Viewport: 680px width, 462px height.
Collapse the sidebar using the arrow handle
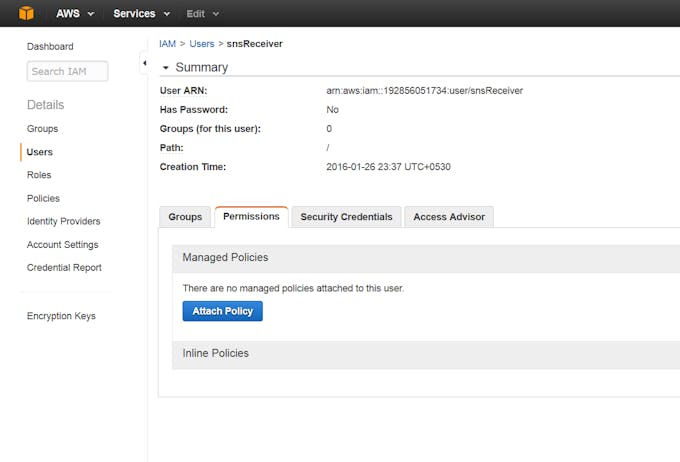(x=144, y=63)
